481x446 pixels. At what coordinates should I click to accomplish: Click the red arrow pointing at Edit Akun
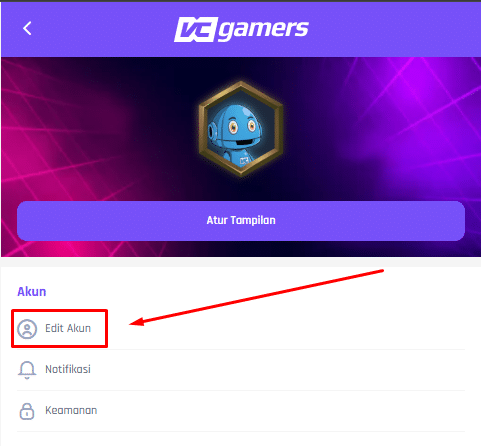[x=257, y=297]
